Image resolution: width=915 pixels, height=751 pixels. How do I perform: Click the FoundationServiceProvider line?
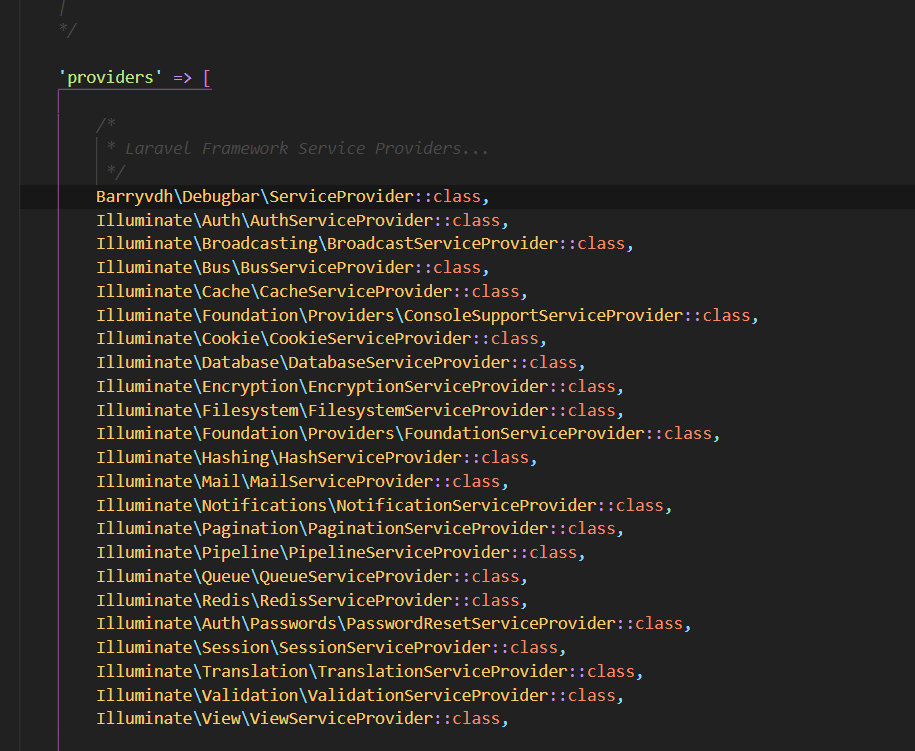click(408, 434)
